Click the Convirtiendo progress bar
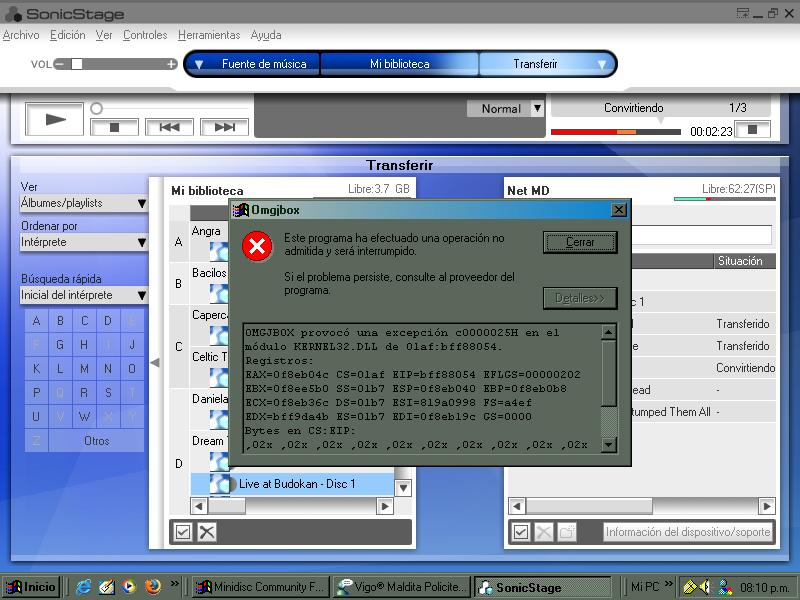800x600 pixels. click(x=616, y=132)
